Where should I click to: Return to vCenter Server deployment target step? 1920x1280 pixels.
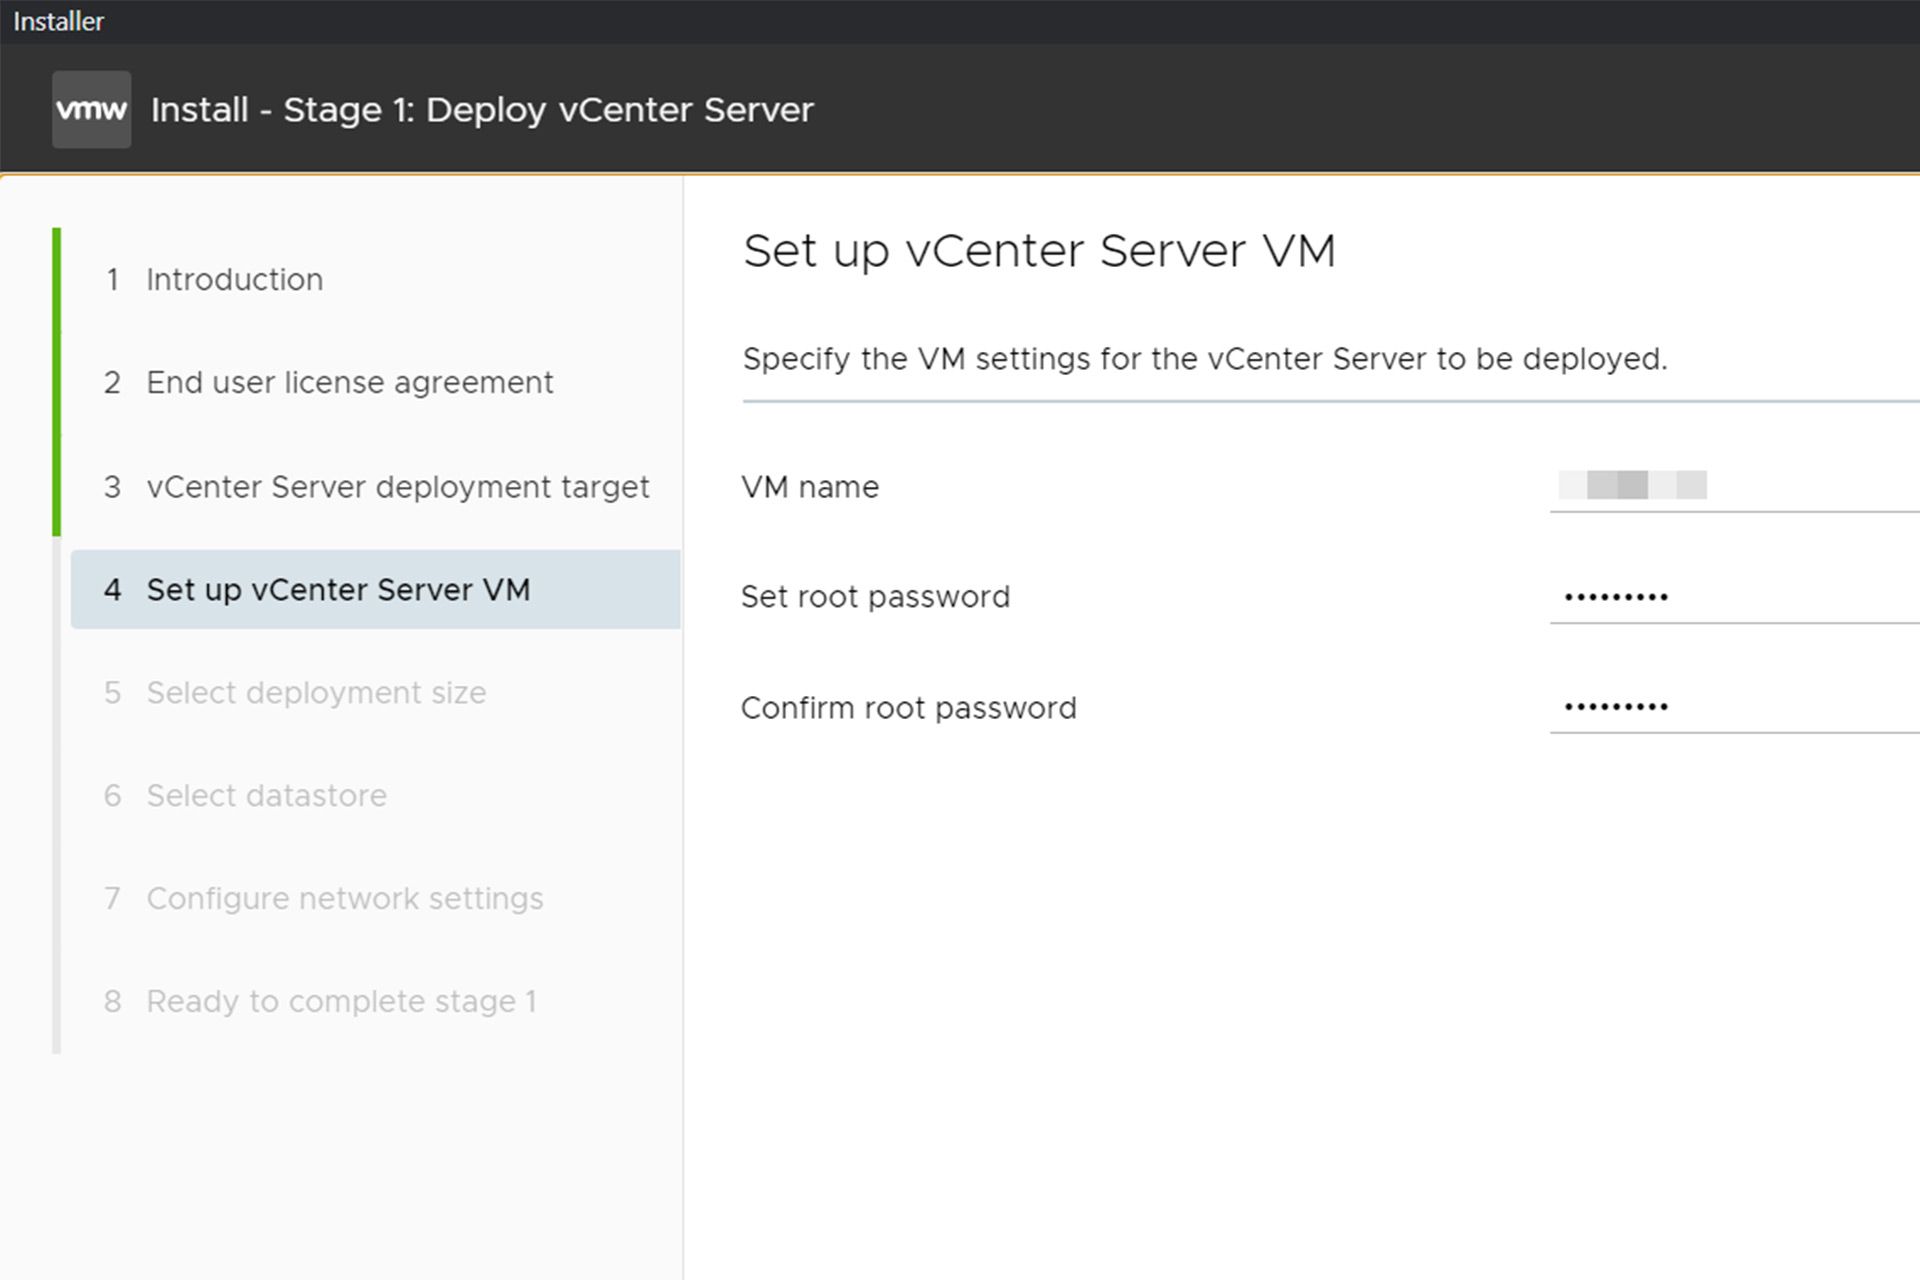click(376, 487)
